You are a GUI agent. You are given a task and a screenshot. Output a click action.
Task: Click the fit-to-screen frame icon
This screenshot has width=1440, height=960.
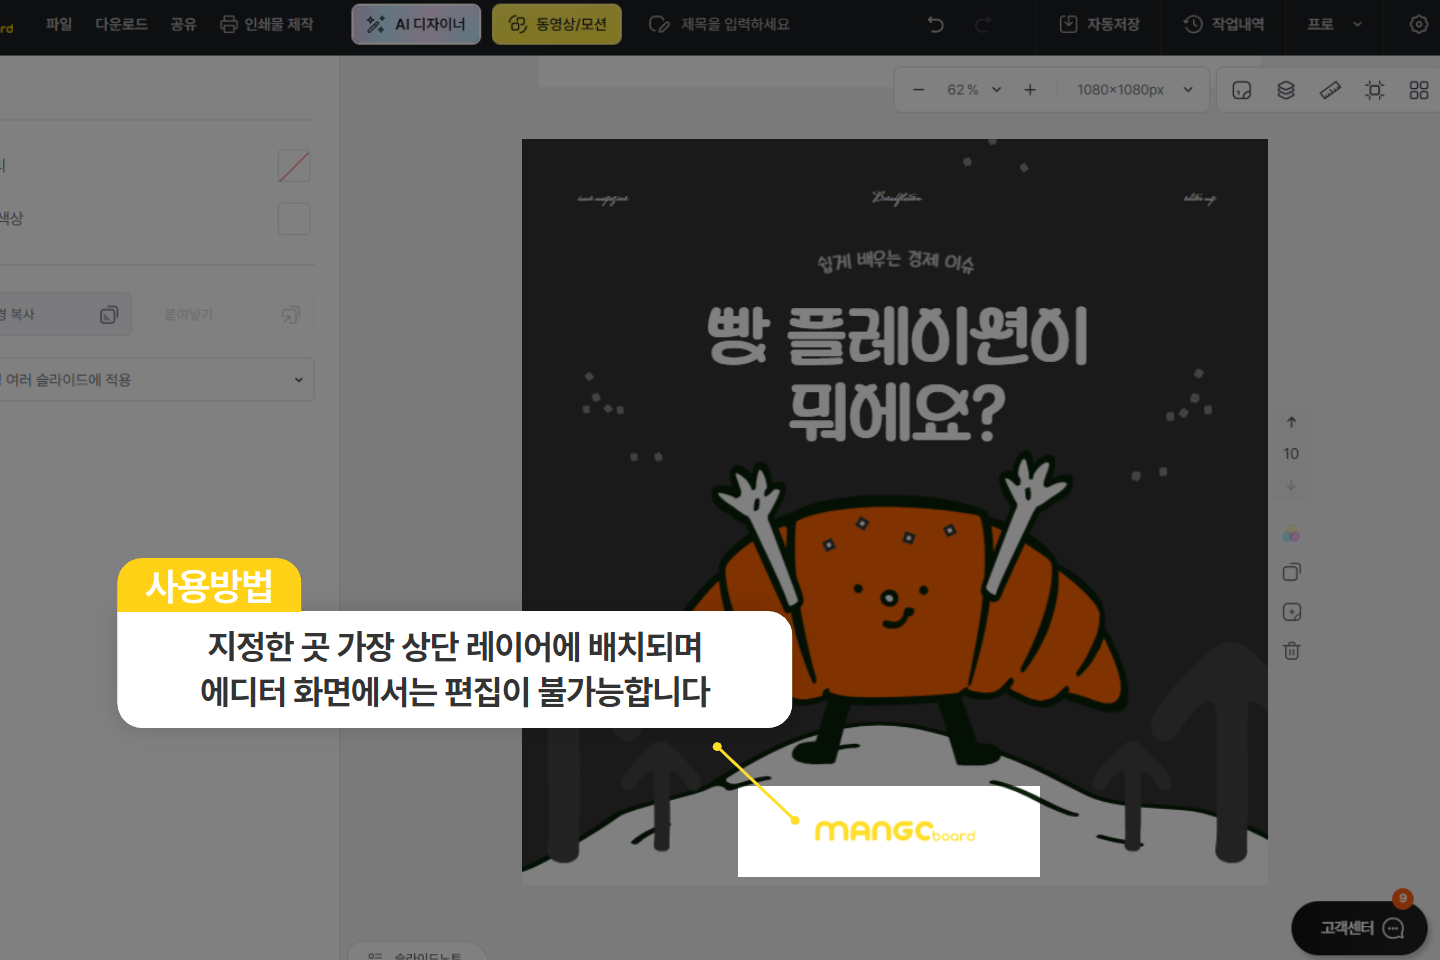click(x=1375, y=90)
